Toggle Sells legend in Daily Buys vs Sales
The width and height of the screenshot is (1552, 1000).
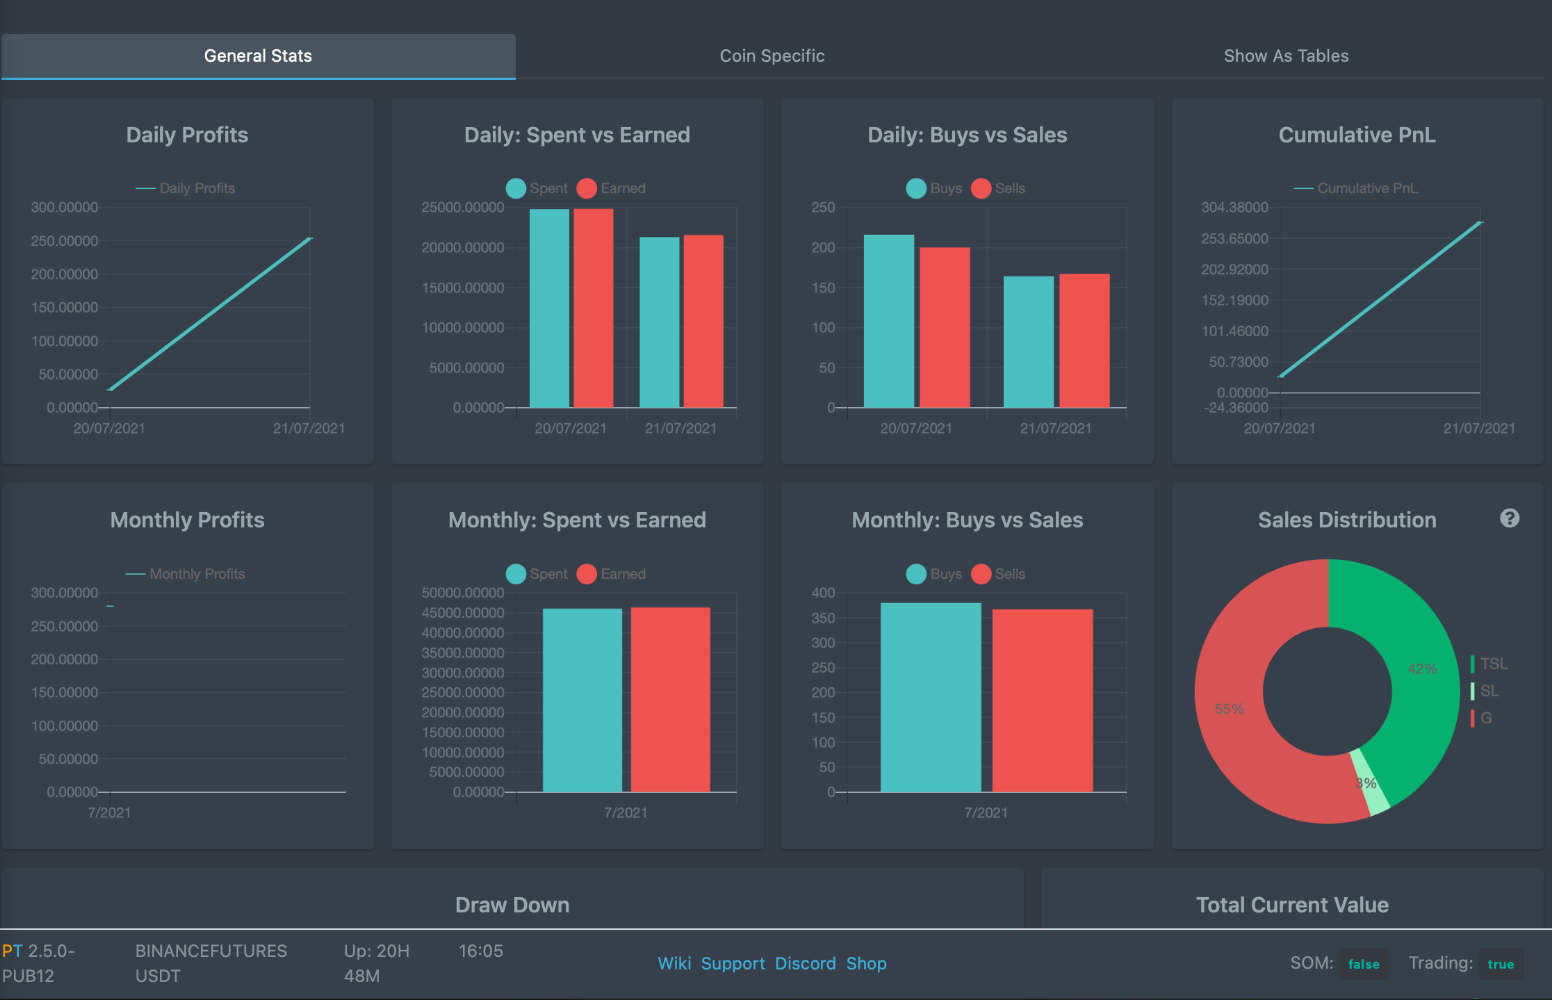[x=998, y=188]
